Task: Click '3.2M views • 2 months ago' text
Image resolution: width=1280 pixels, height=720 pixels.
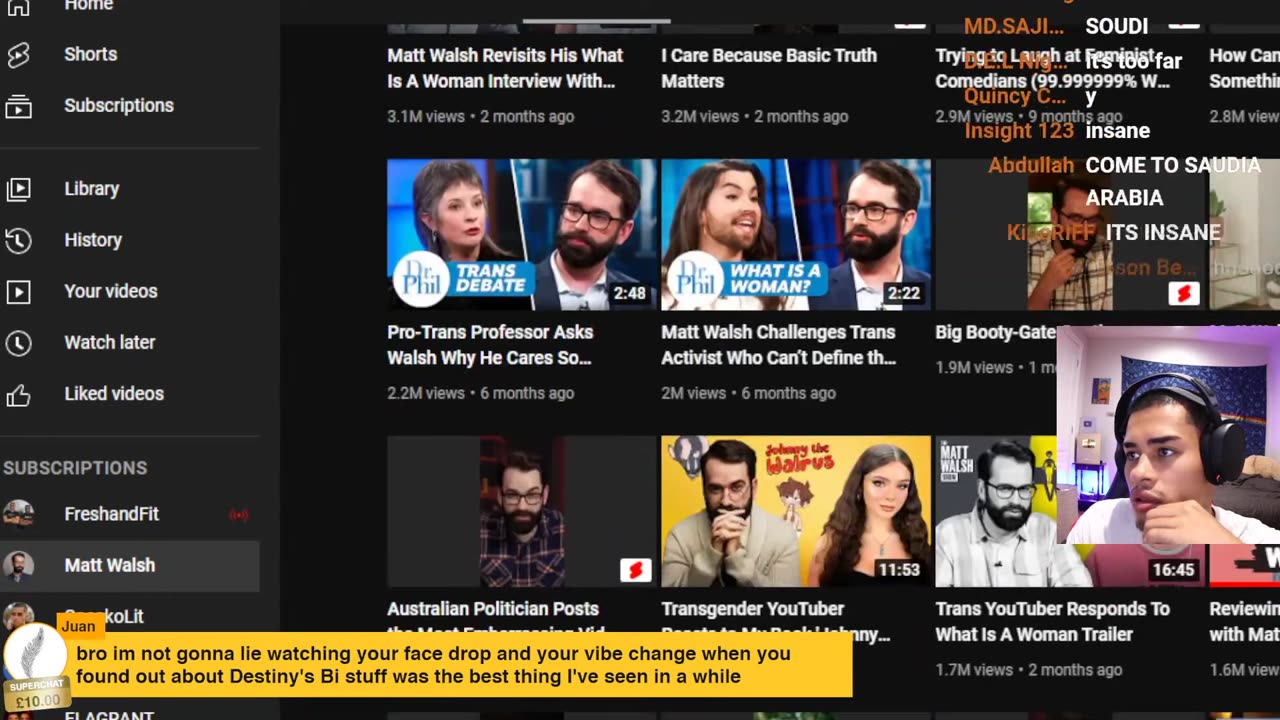Action: (755, 116)
